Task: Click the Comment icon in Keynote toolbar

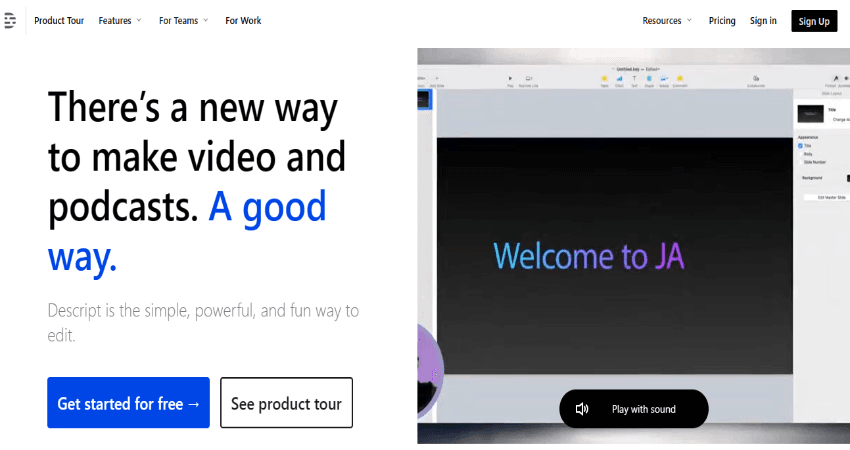Action: coord(680,79)
